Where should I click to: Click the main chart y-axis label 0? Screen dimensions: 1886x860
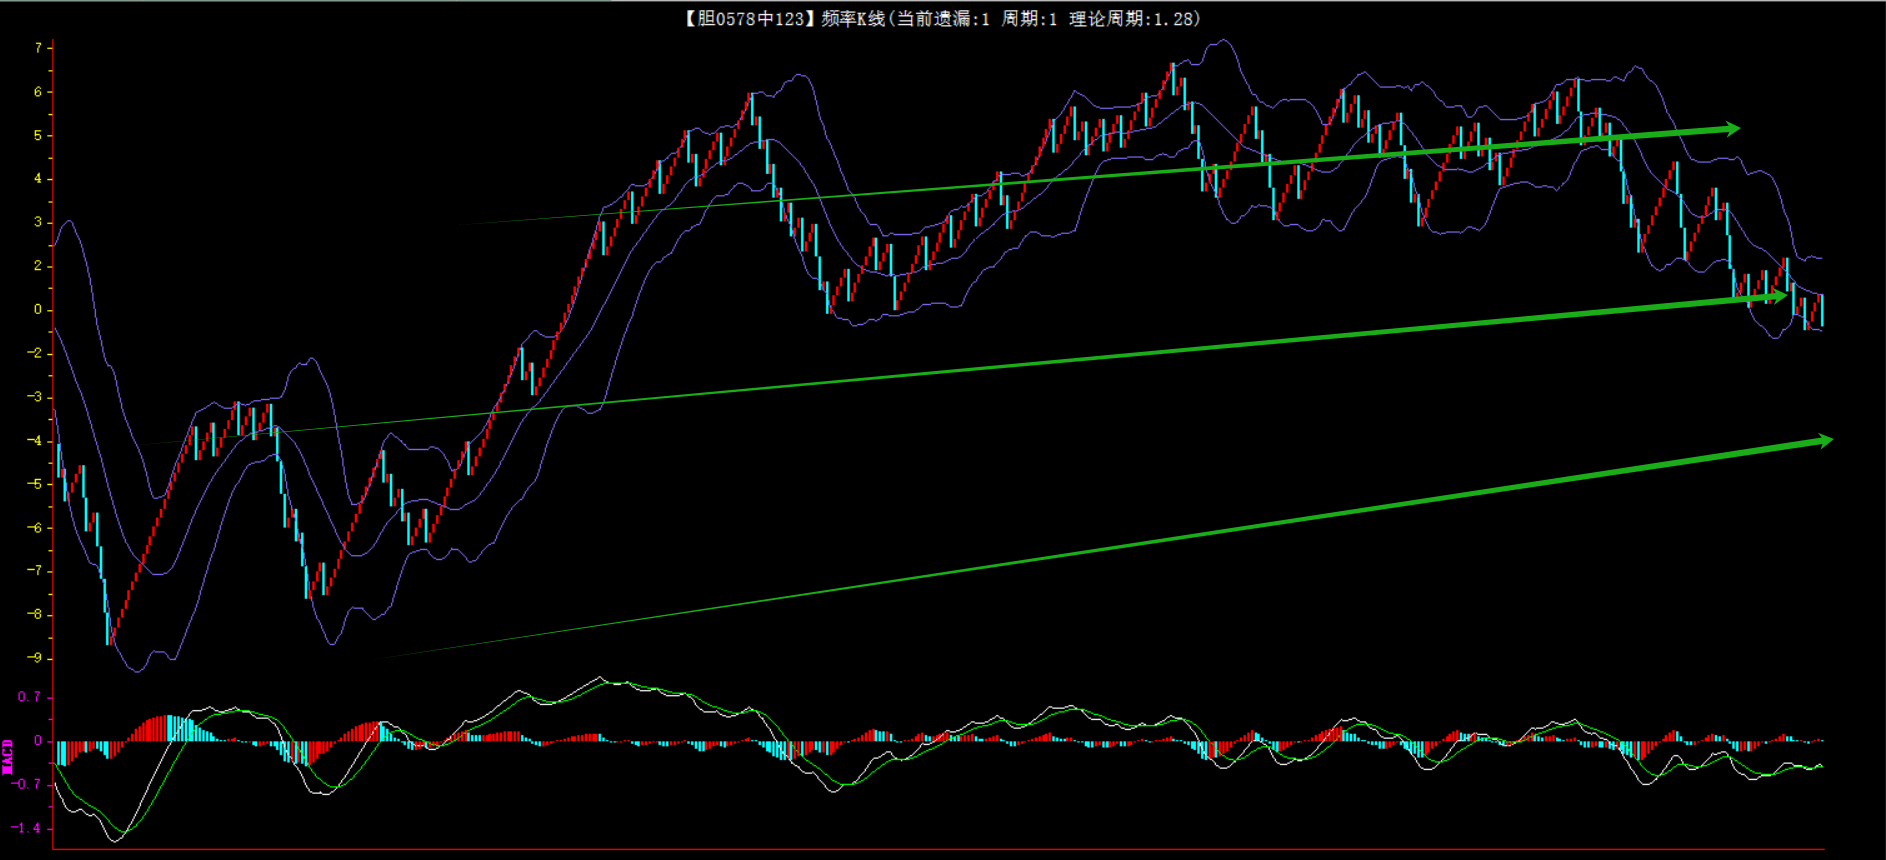pos(38,309)
